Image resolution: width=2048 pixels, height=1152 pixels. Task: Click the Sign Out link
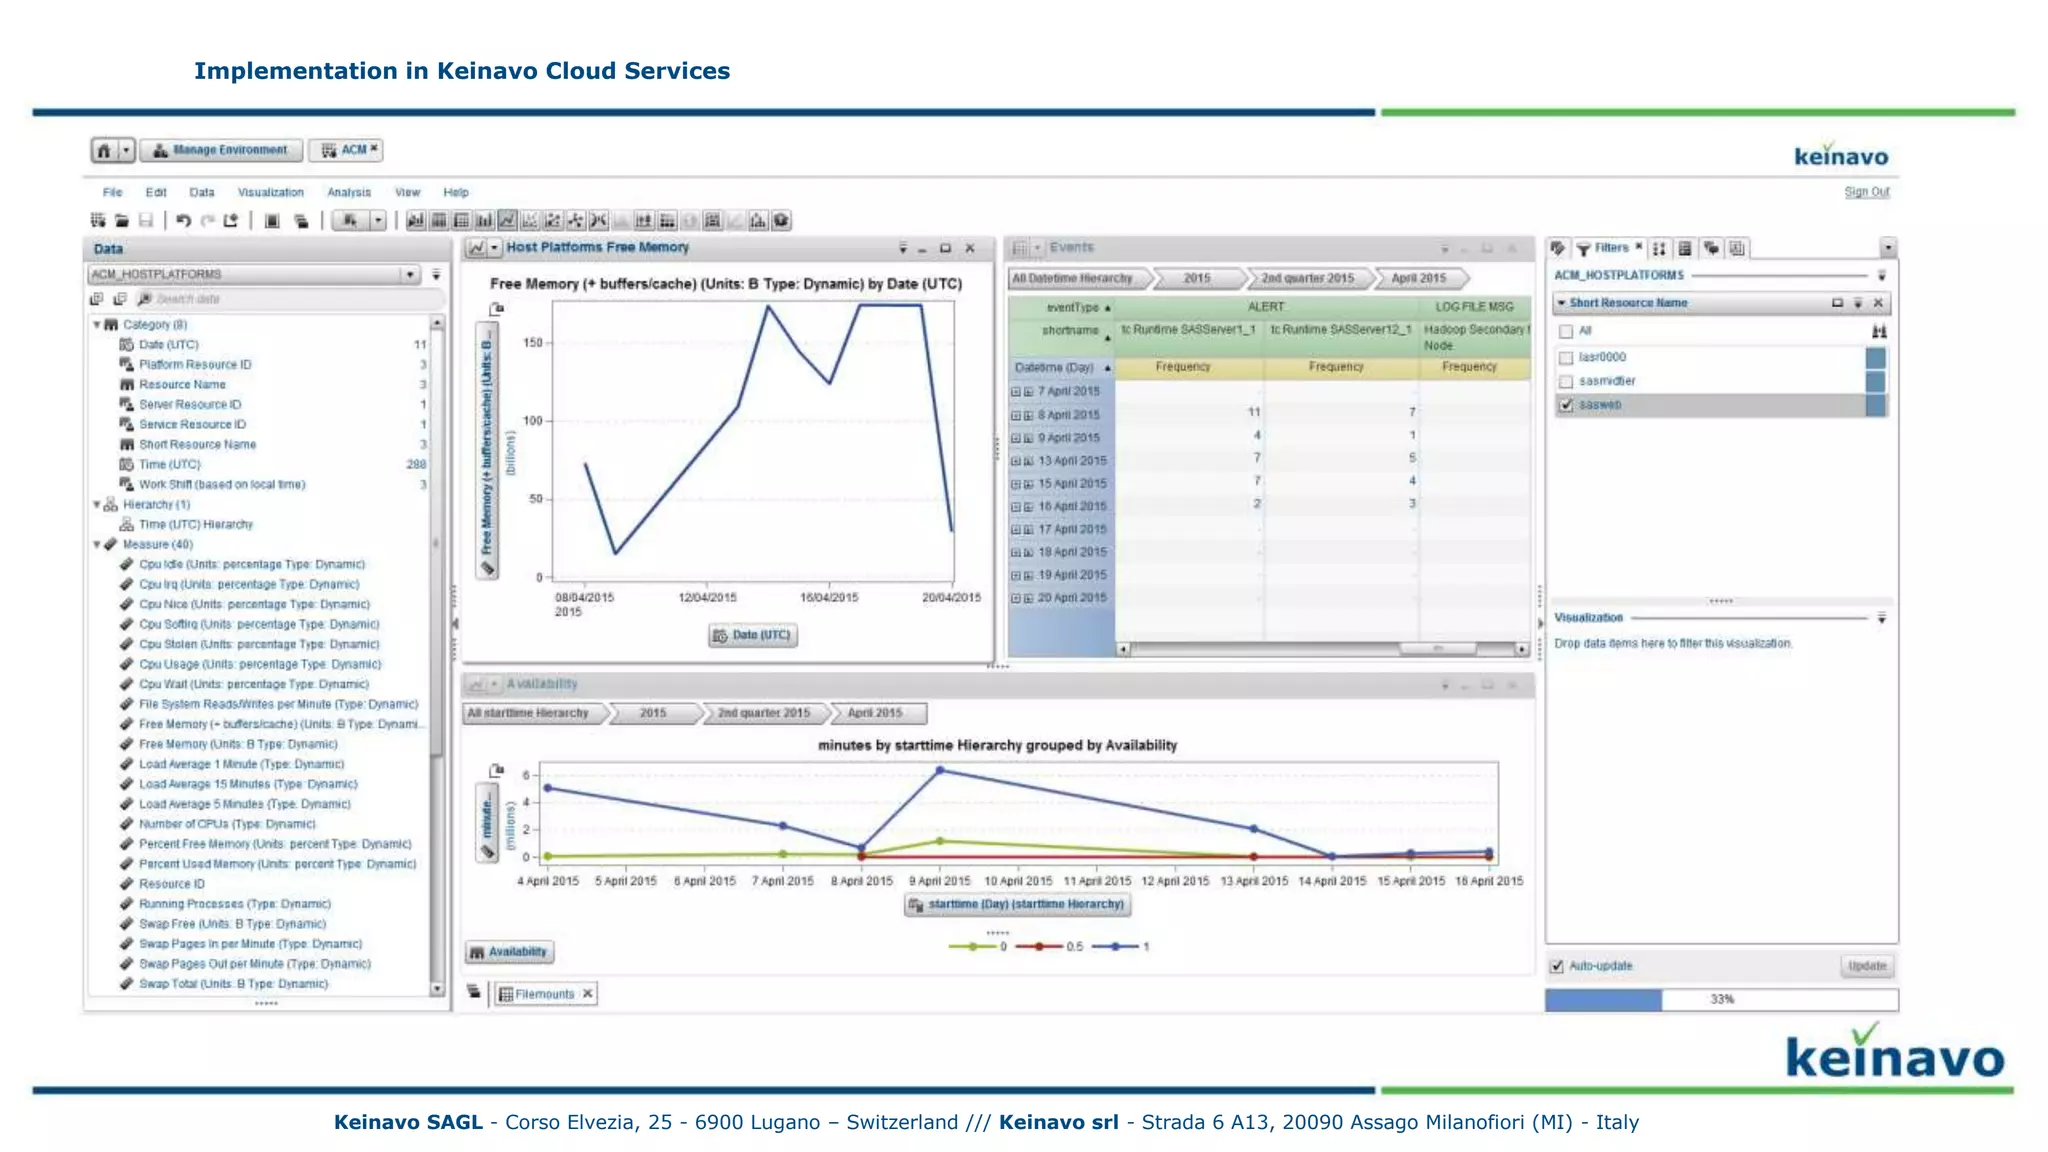pos(1866,192)
